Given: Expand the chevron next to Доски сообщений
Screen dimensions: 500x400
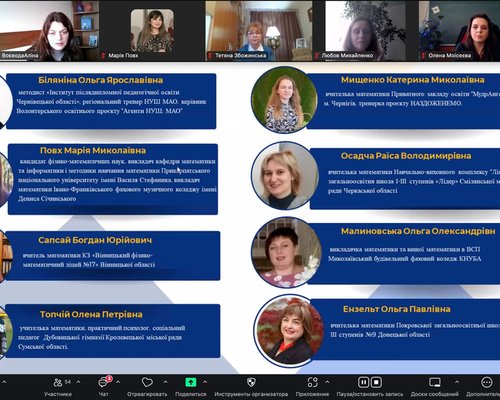Looking at the screenshot, I should [x=457, y=382].
